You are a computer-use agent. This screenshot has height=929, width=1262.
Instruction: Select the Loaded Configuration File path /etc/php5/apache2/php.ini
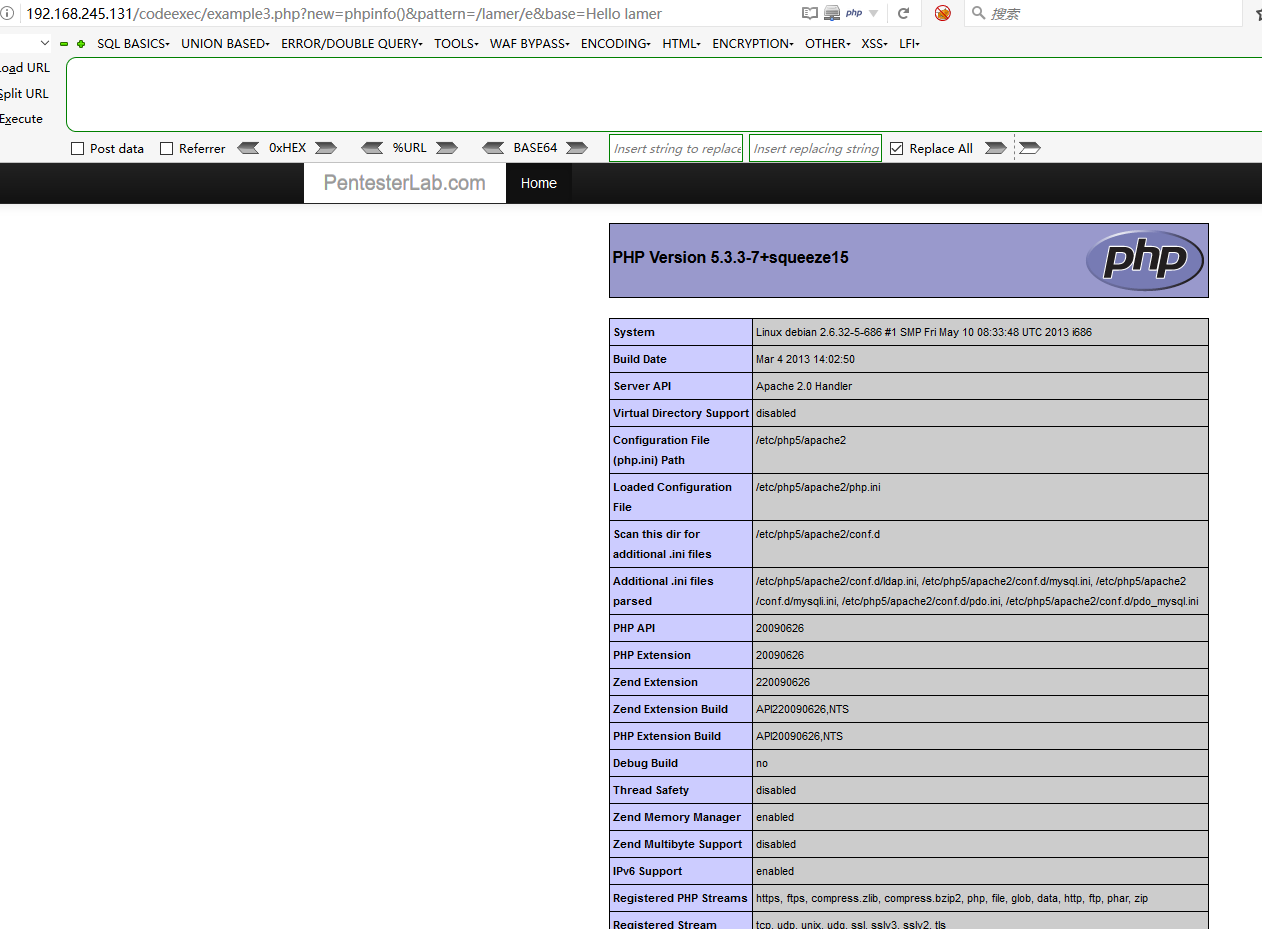[x=818, y=487]
